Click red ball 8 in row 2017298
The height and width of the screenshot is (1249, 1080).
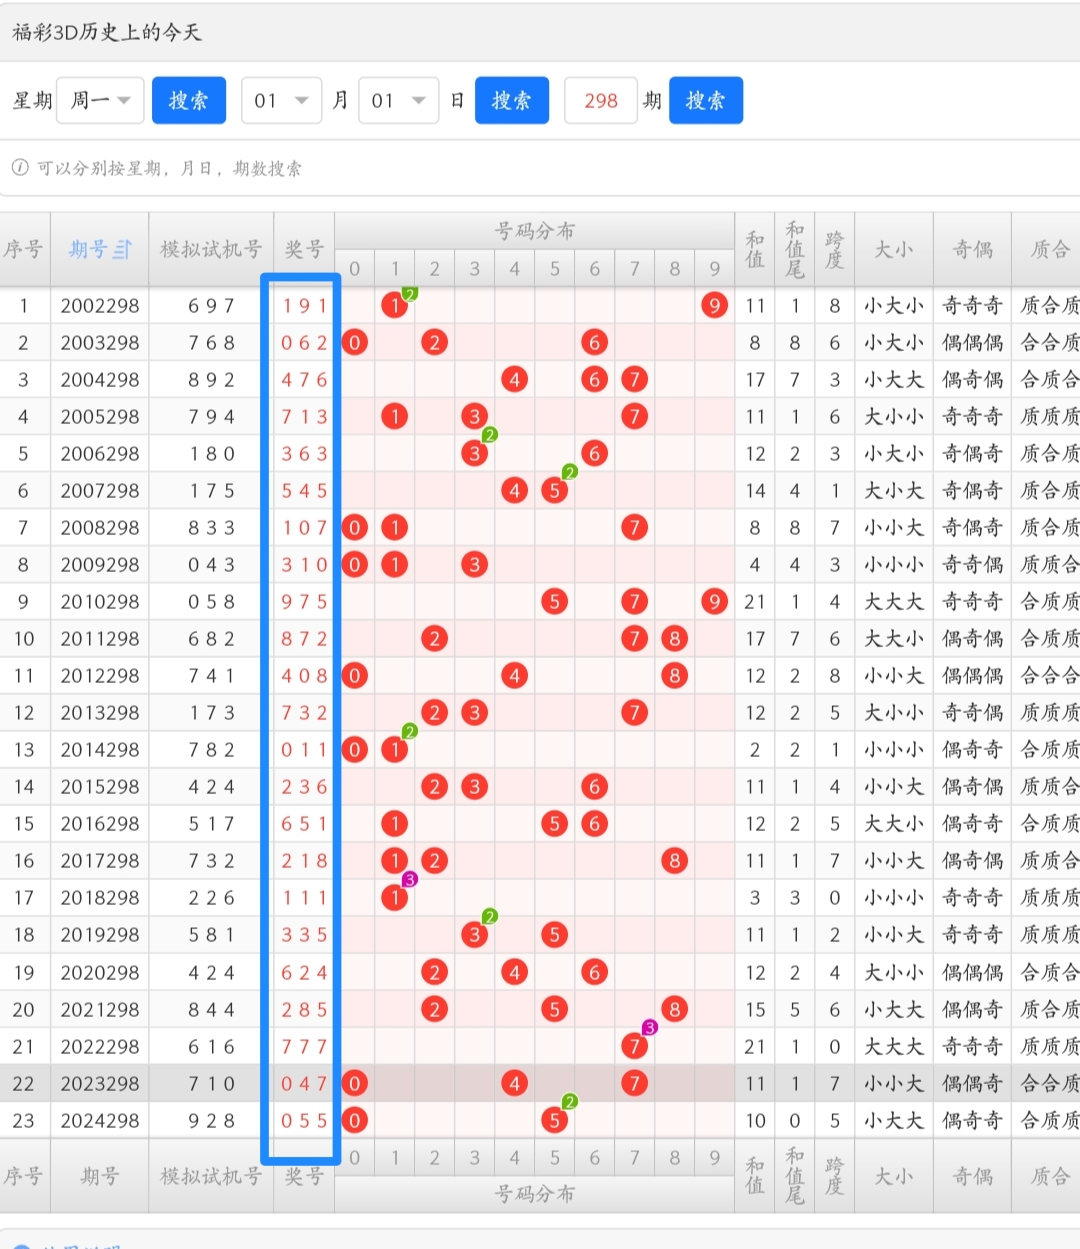coord(674,861)
